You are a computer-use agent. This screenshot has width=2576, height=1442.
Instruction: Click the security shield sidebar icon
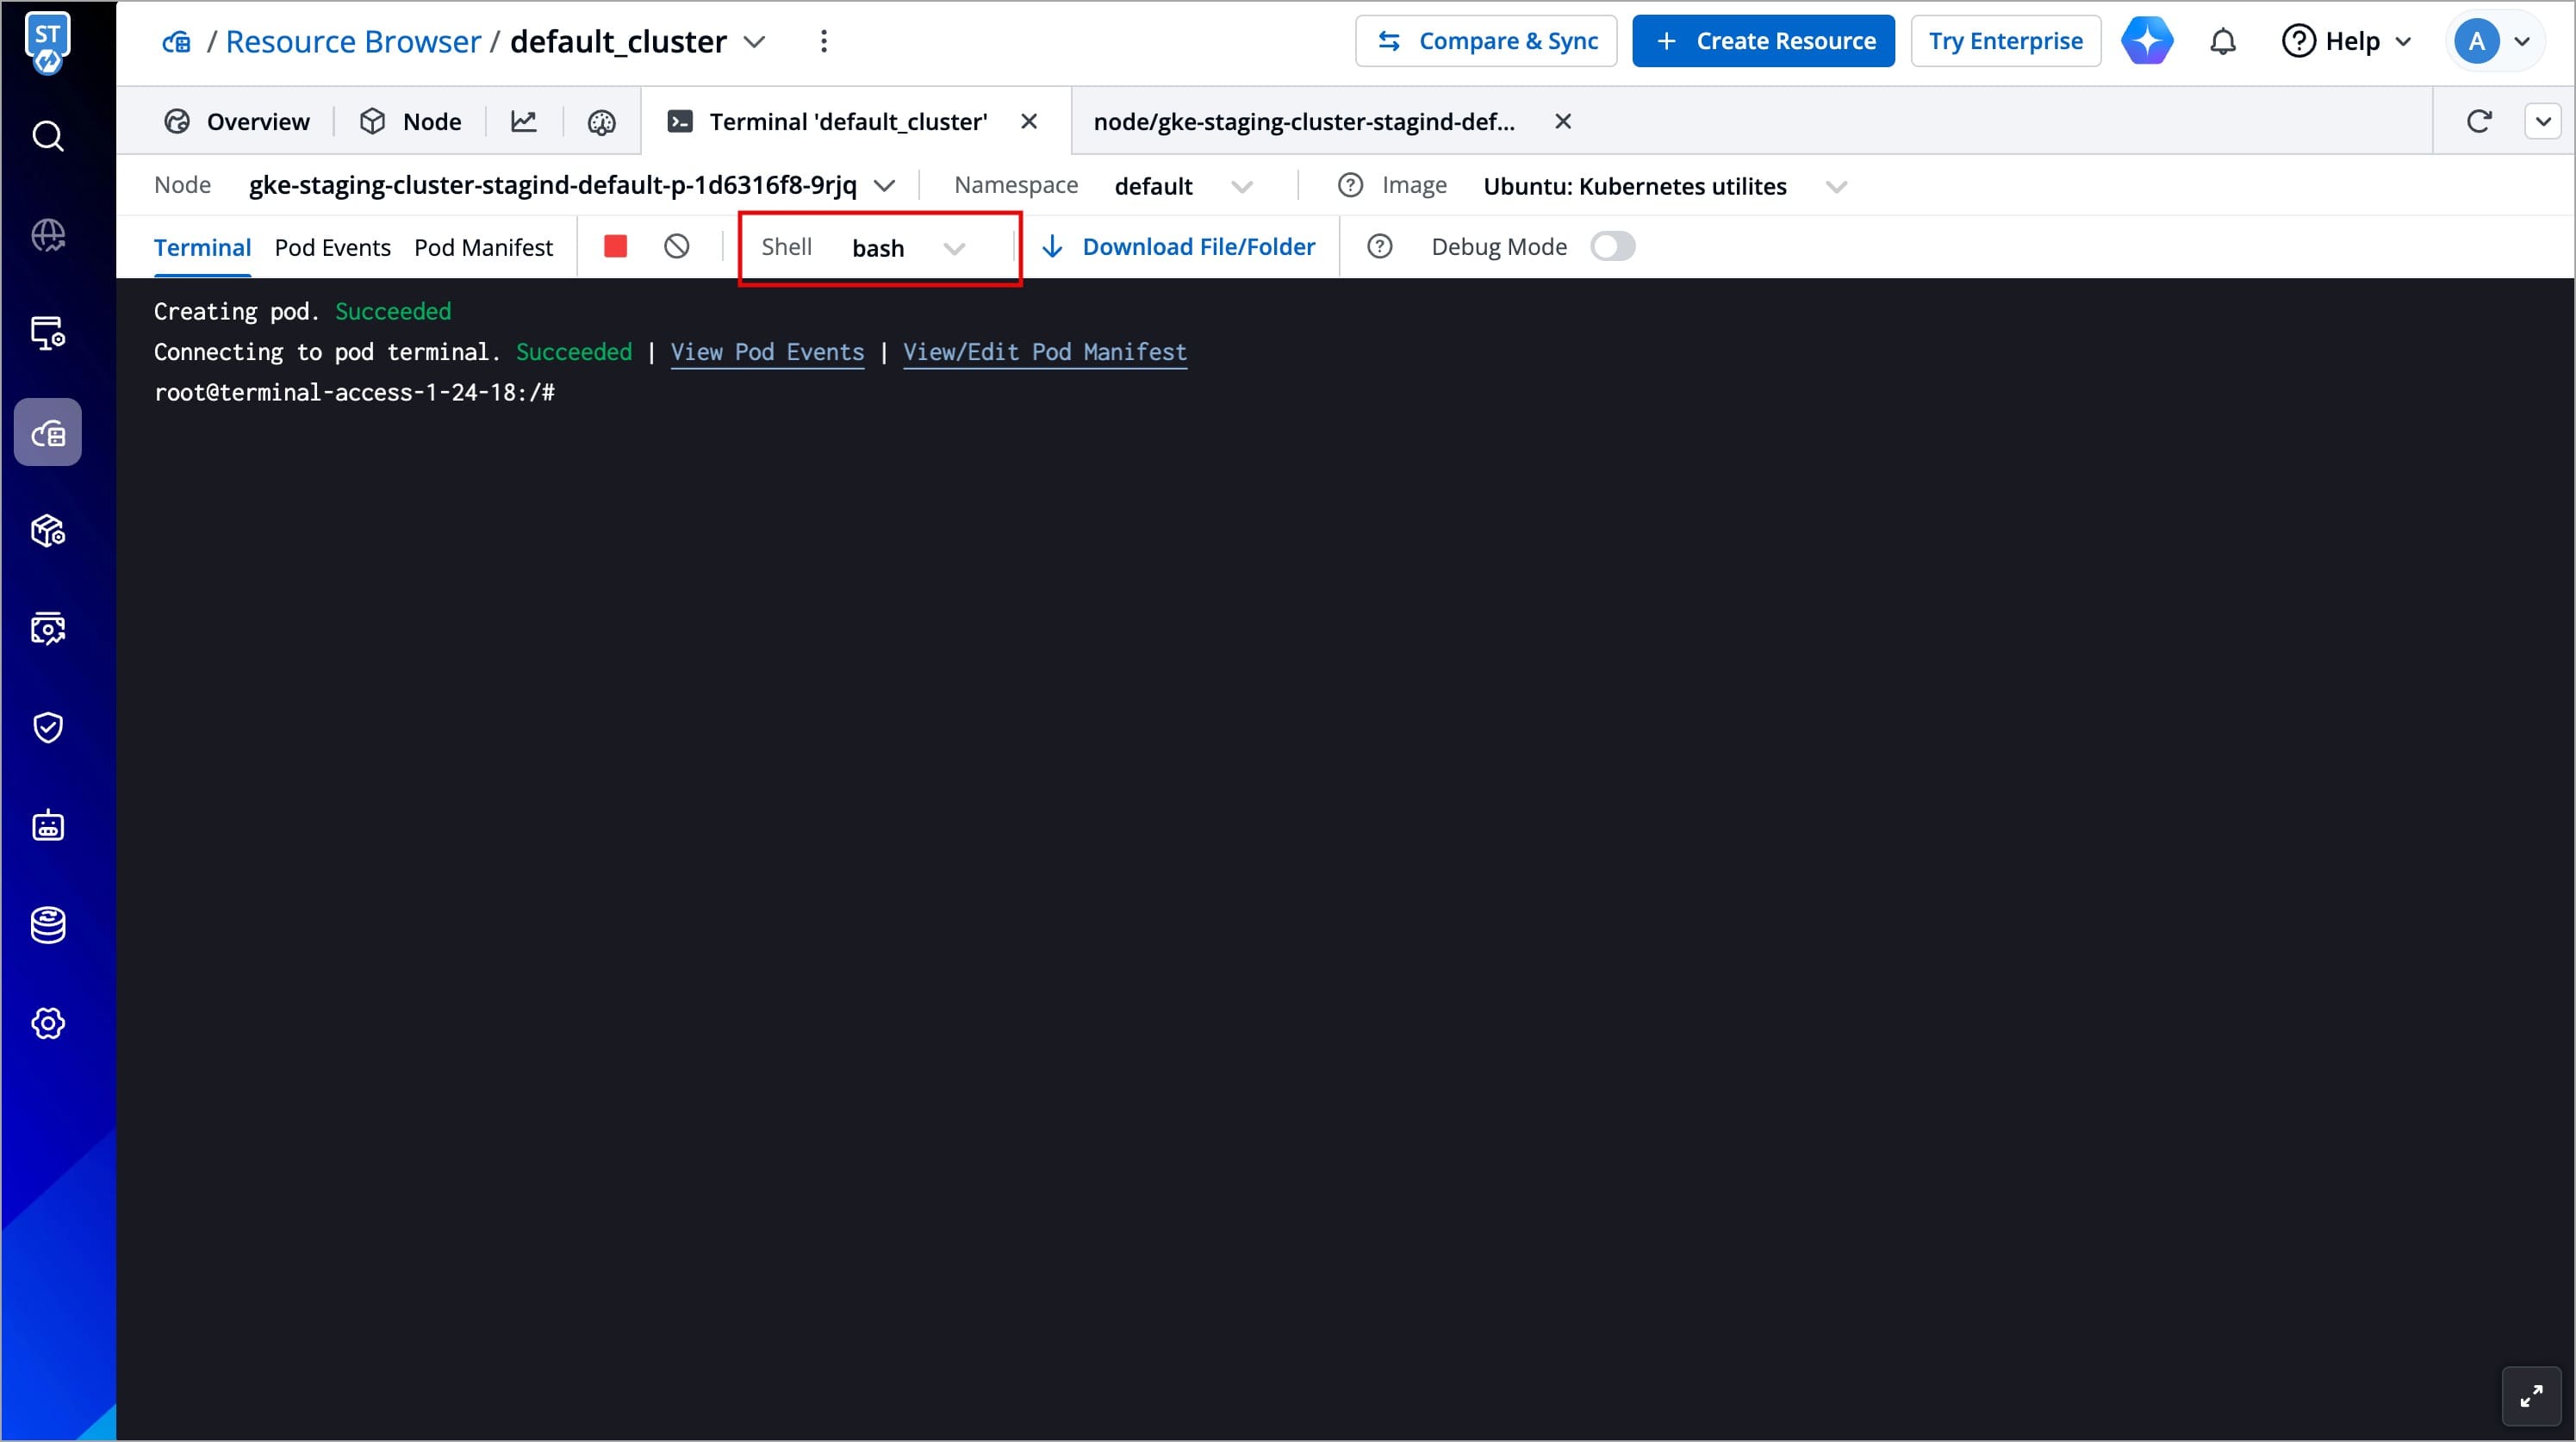(48, 727)
